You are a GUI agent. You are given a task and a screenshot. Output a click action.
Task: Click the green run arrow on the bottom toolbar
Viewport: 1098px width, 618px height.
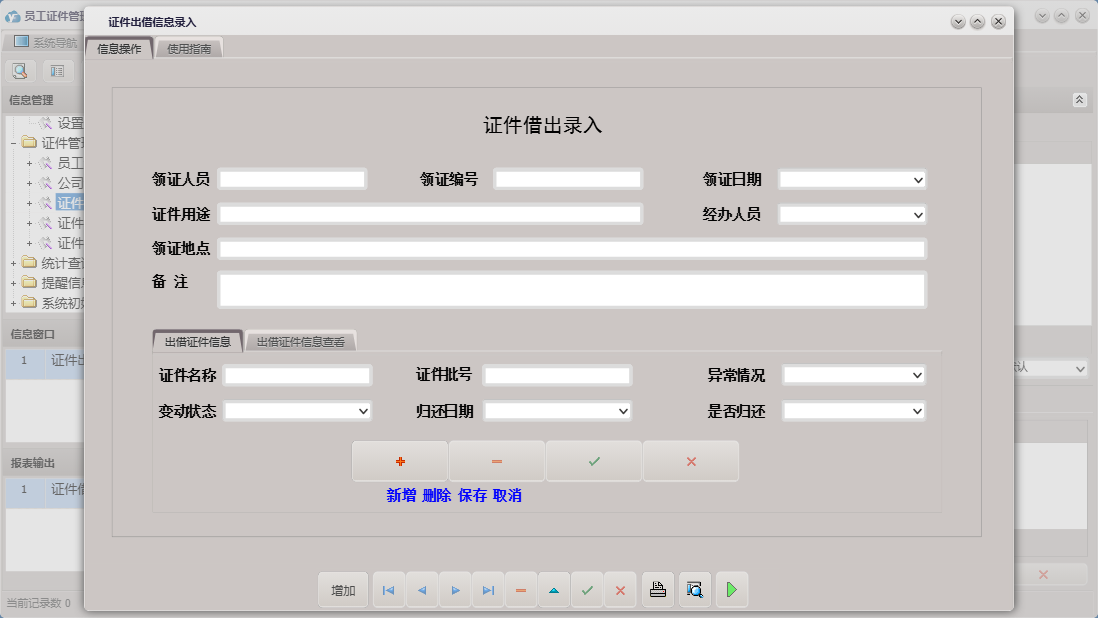coord(731,590)
